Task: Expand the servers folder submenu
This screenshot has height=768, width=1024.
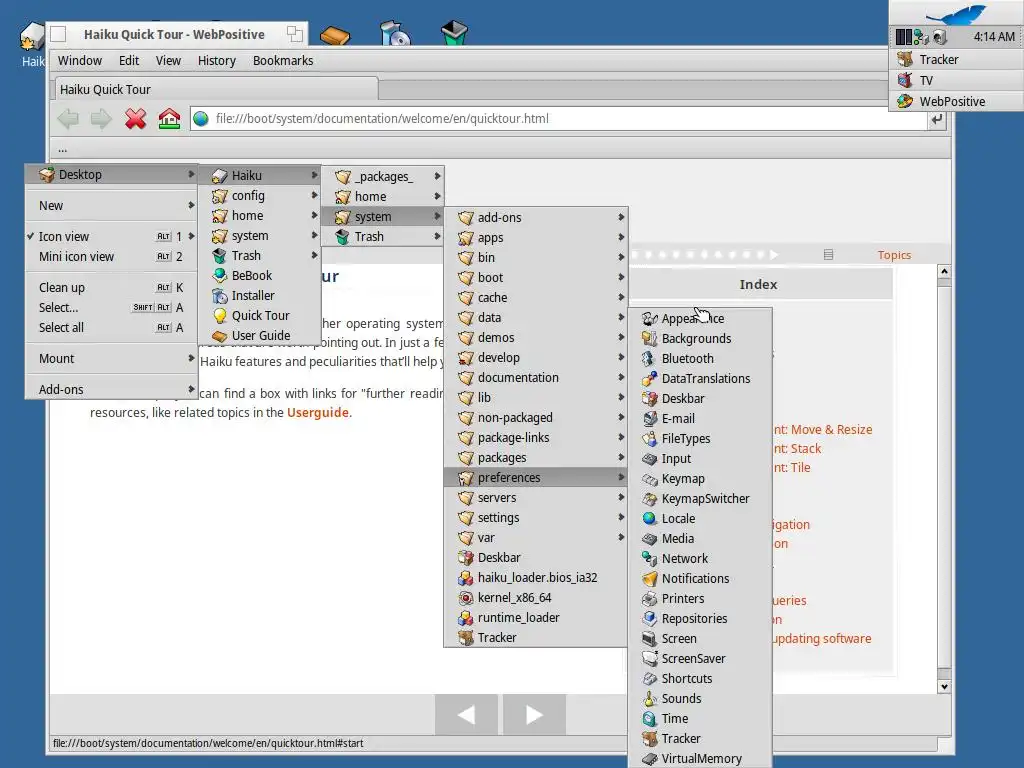Action: click(536, 498)
